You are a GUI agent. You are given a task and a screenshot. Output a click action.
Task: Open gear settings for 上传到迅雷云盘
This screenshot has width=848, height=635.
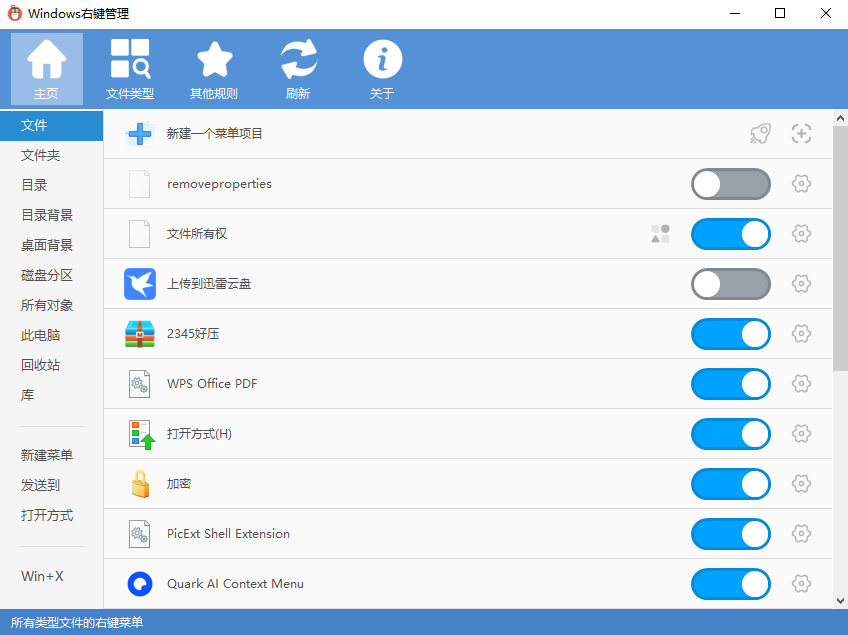point(801,283)
